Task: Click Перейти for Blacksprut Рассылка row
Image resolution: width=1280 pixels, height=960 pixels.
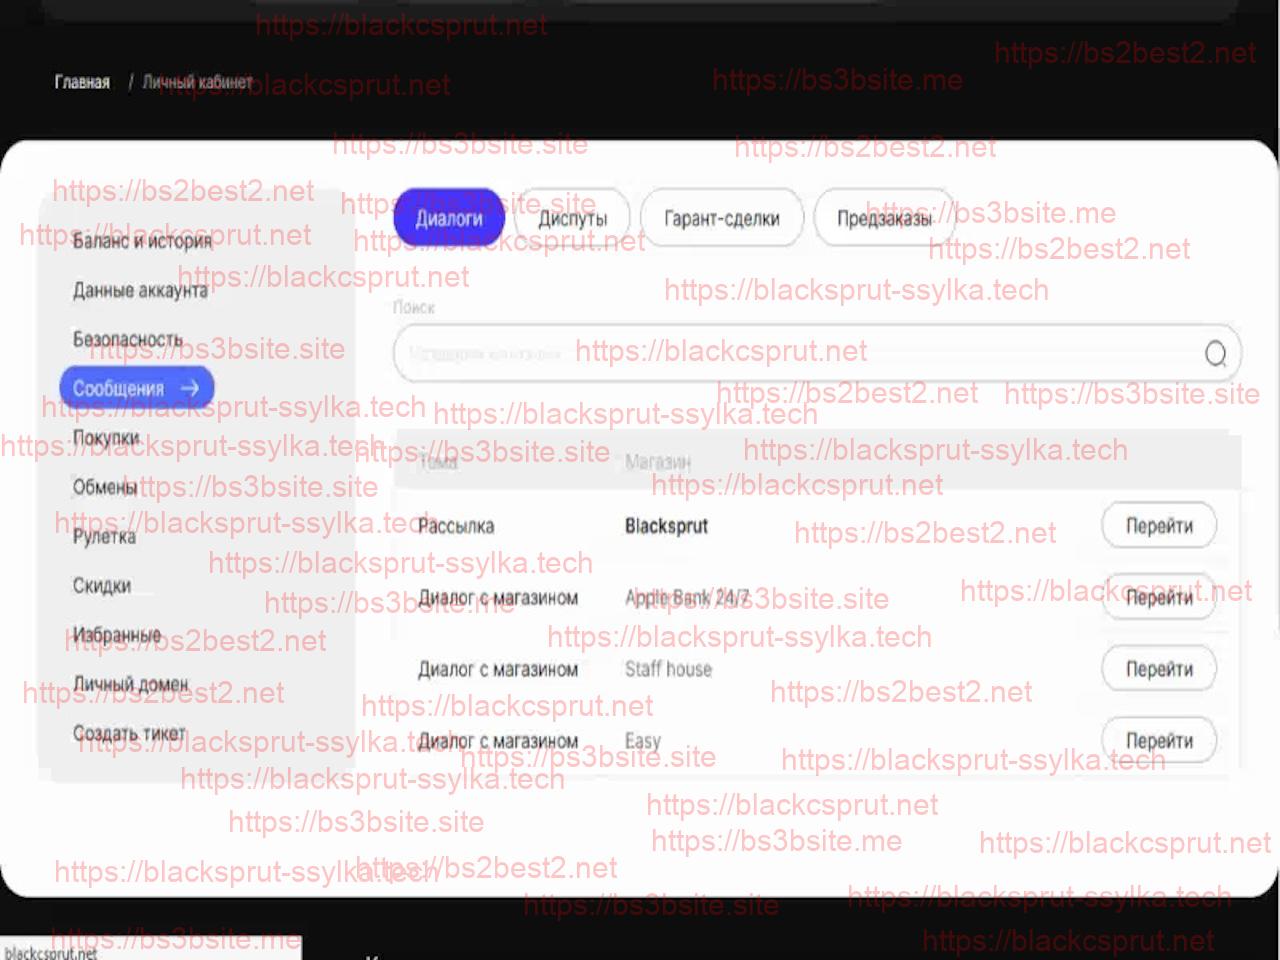Action: 1159,525
